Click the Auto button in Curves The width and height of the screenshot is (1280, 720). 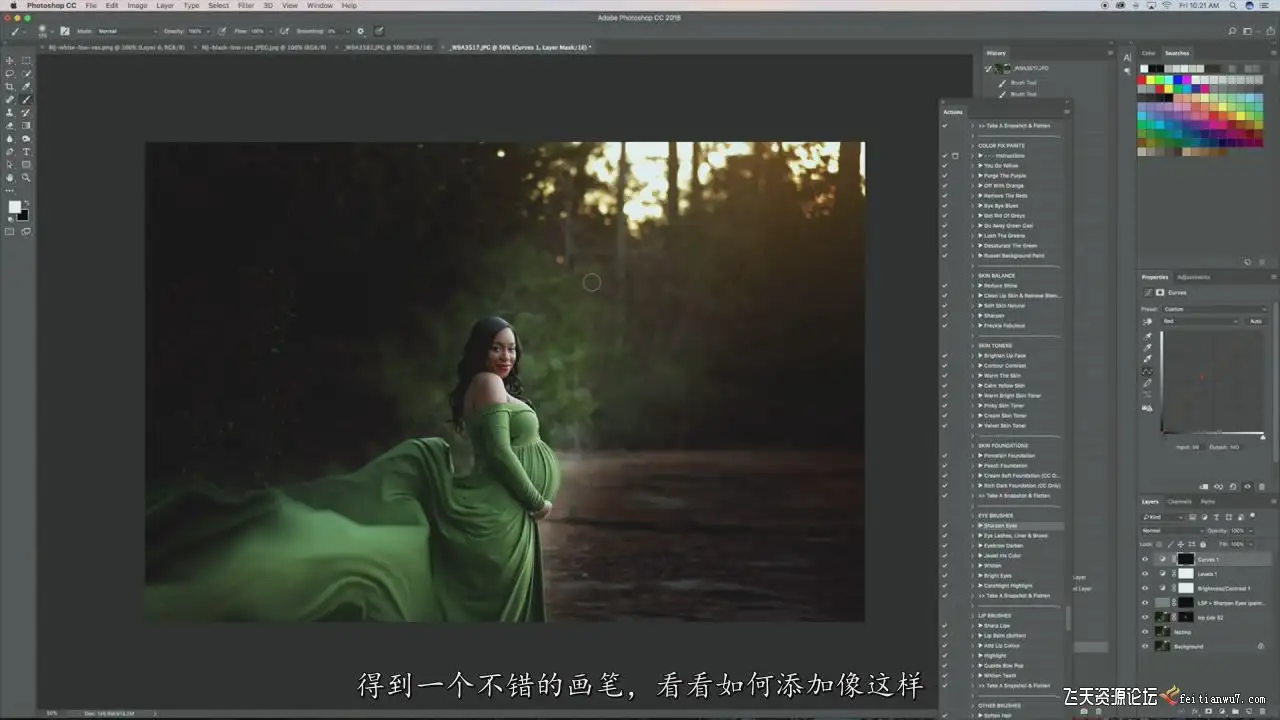click(1256, 321)
